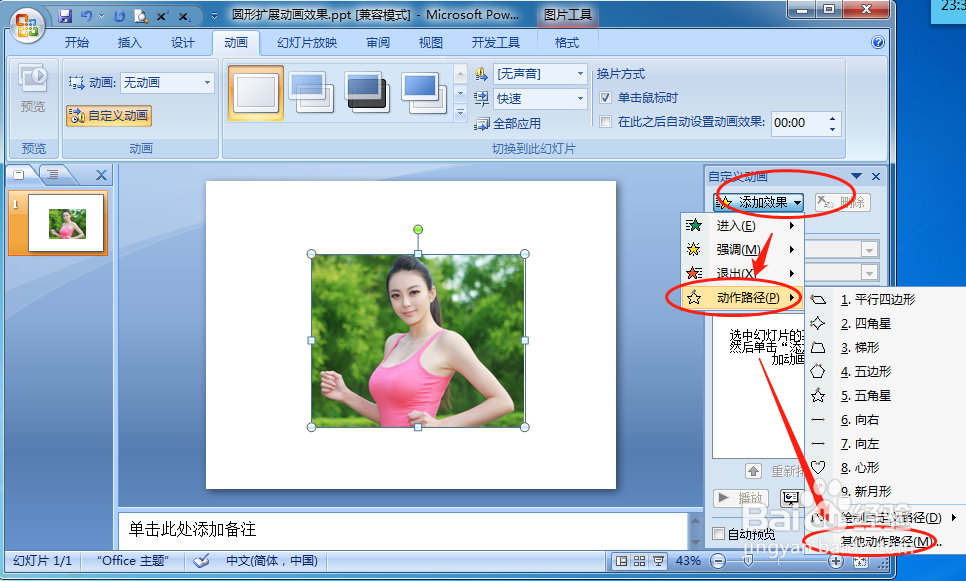The image size is (966, 581).
Task: Enable automatically advance after checkbox
Action: click(606, 121)
